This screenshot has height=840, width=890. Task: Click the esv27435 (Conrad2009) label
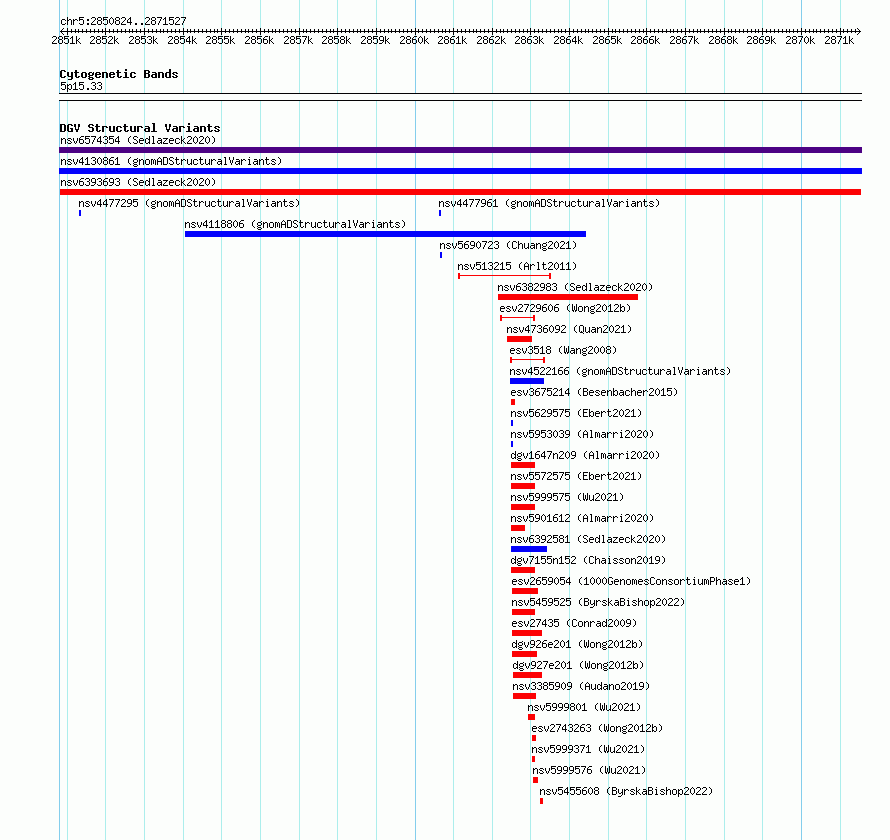(x=574, y=623)
